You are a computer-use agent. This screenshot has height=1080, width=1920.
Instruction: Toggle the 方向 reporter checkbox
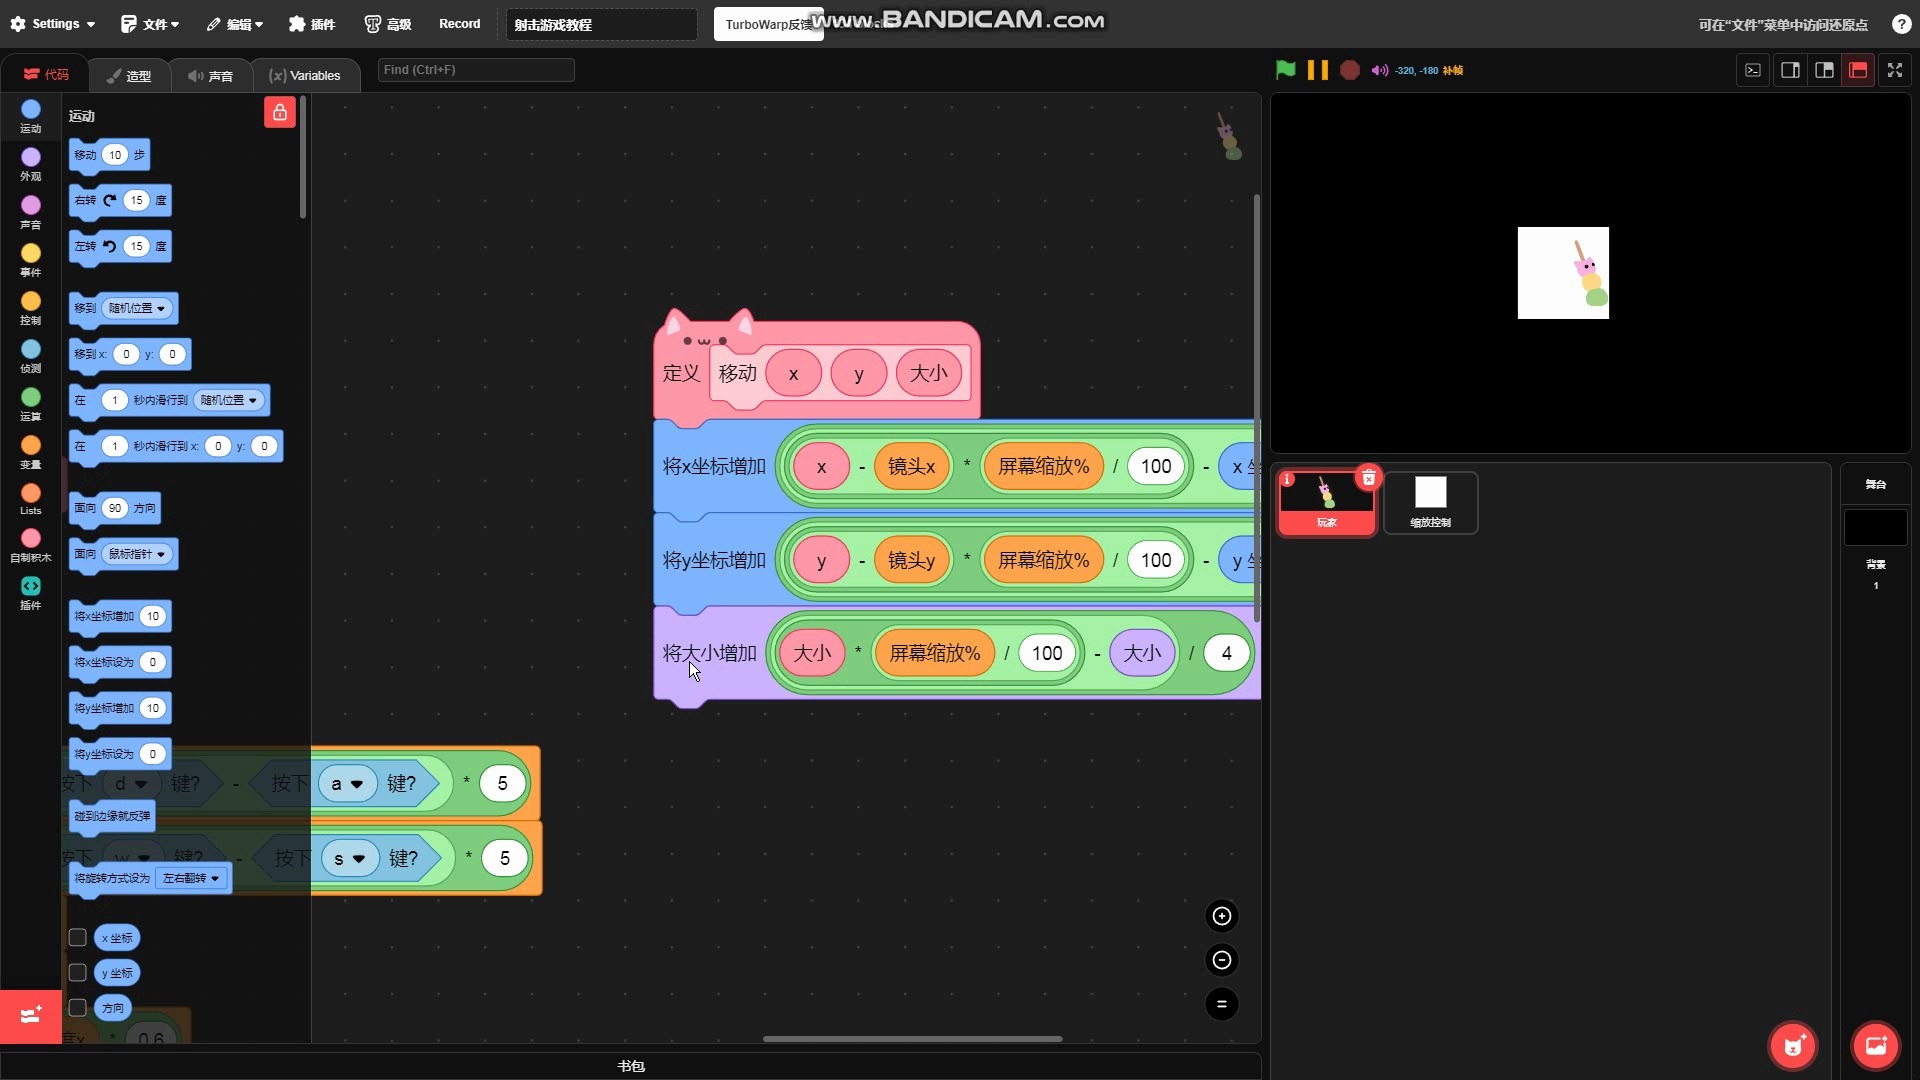coord(77,1008)
